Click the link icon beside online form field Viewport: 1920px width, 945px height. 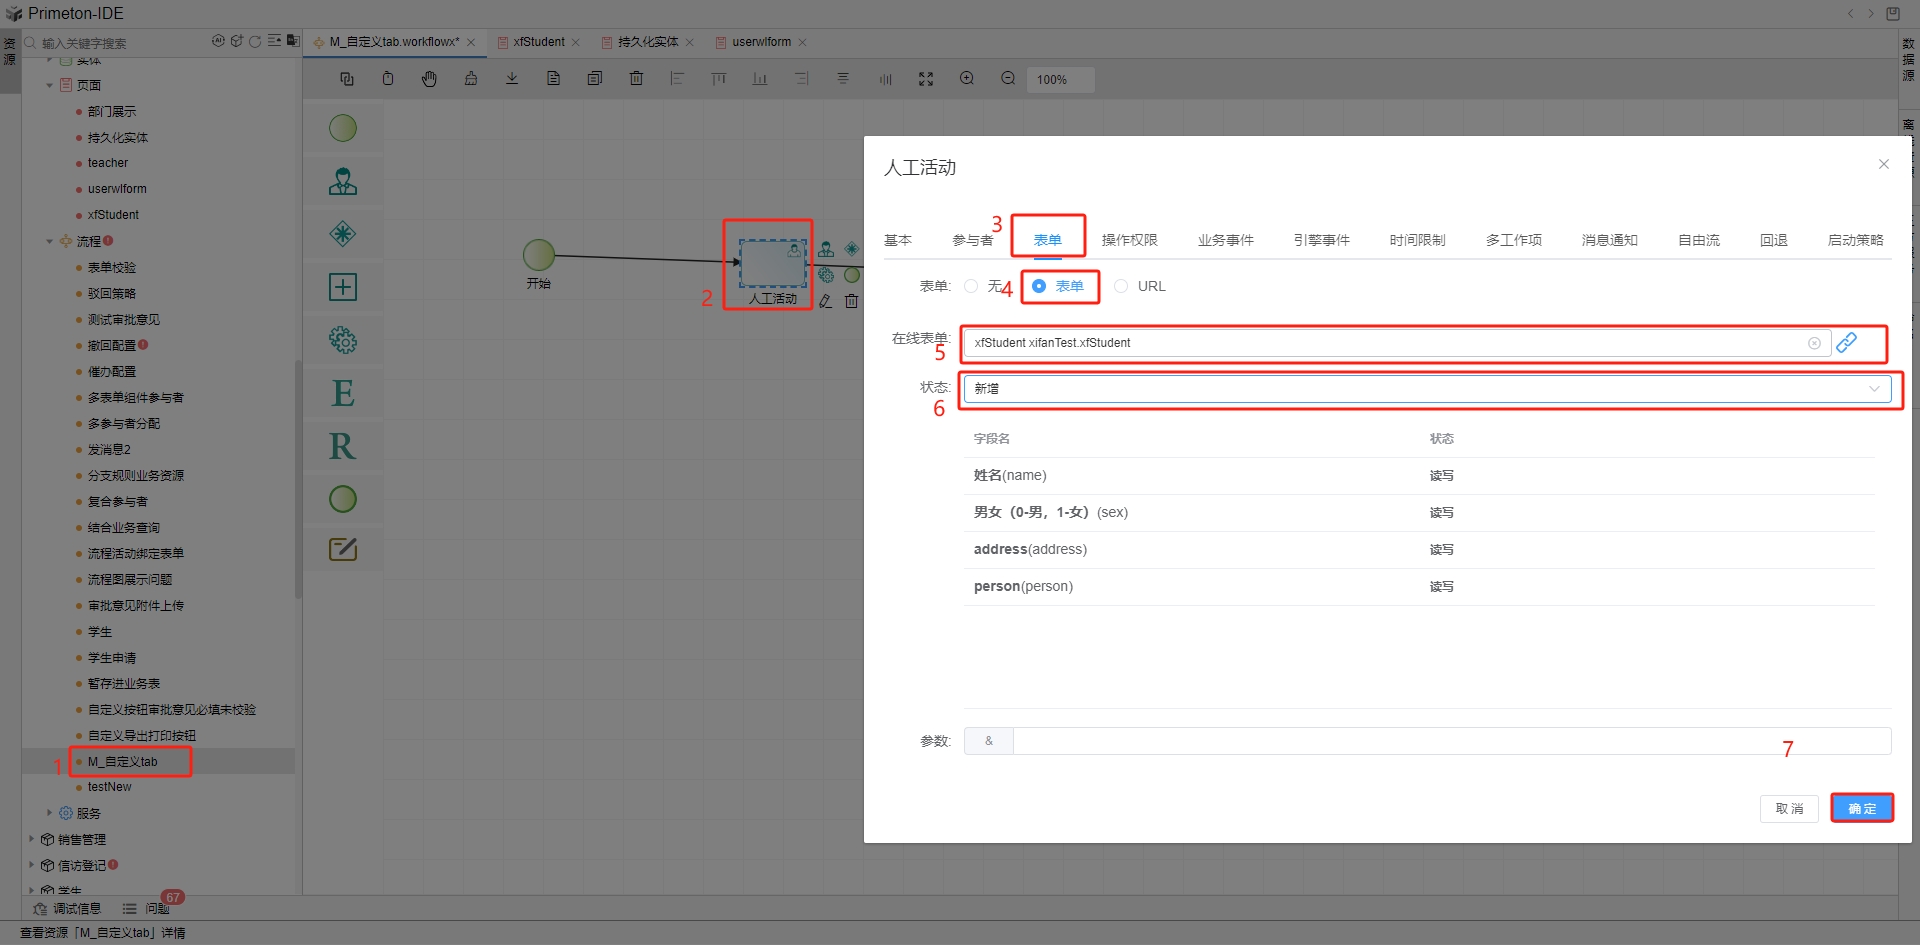pos(1846,343)
